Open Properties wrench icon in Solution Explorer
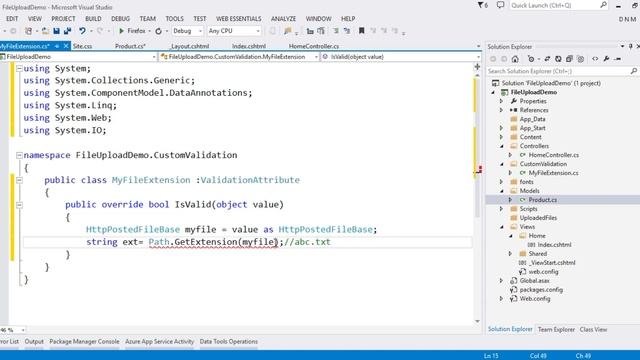Image resolution: width=640 pixels, height=360 pixels. 606,59
